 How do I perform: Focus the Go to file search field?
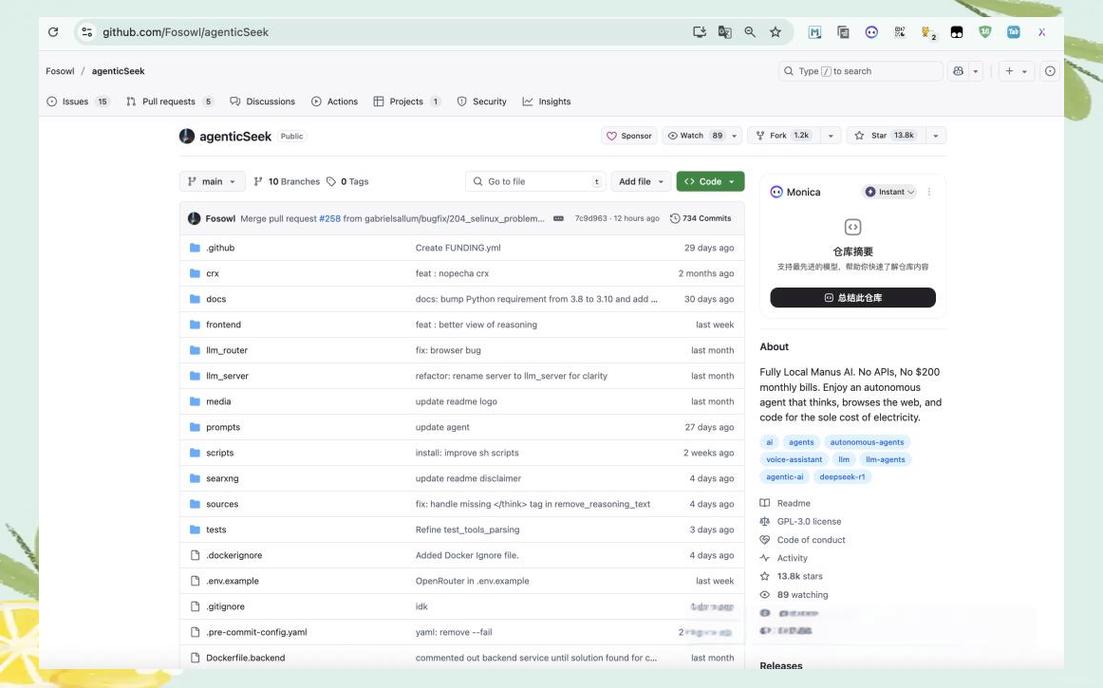click(x=535, y=181)
